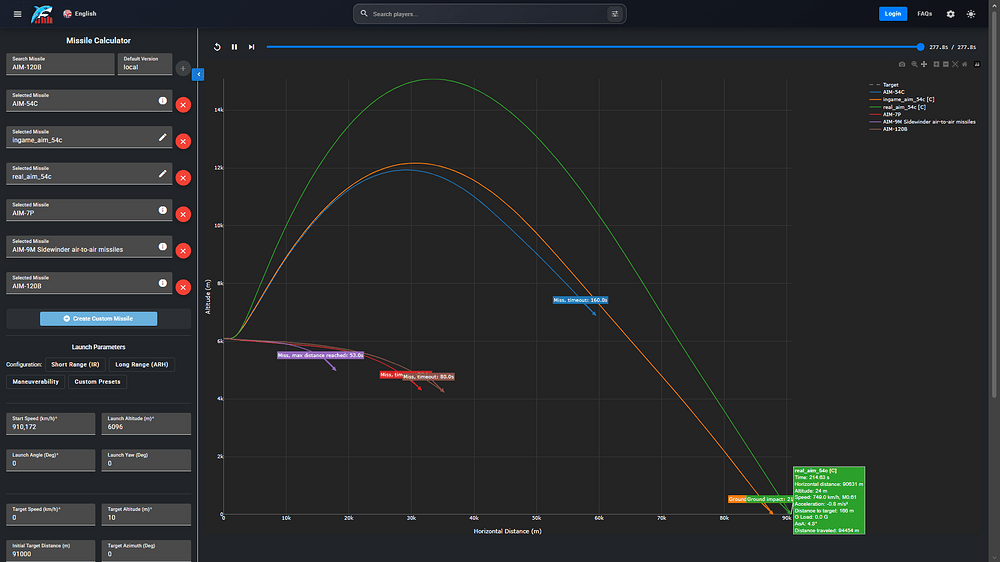1000x562 pixels.
Task: Collapse the side panel with chevron
Action: [x=198, y=74]
